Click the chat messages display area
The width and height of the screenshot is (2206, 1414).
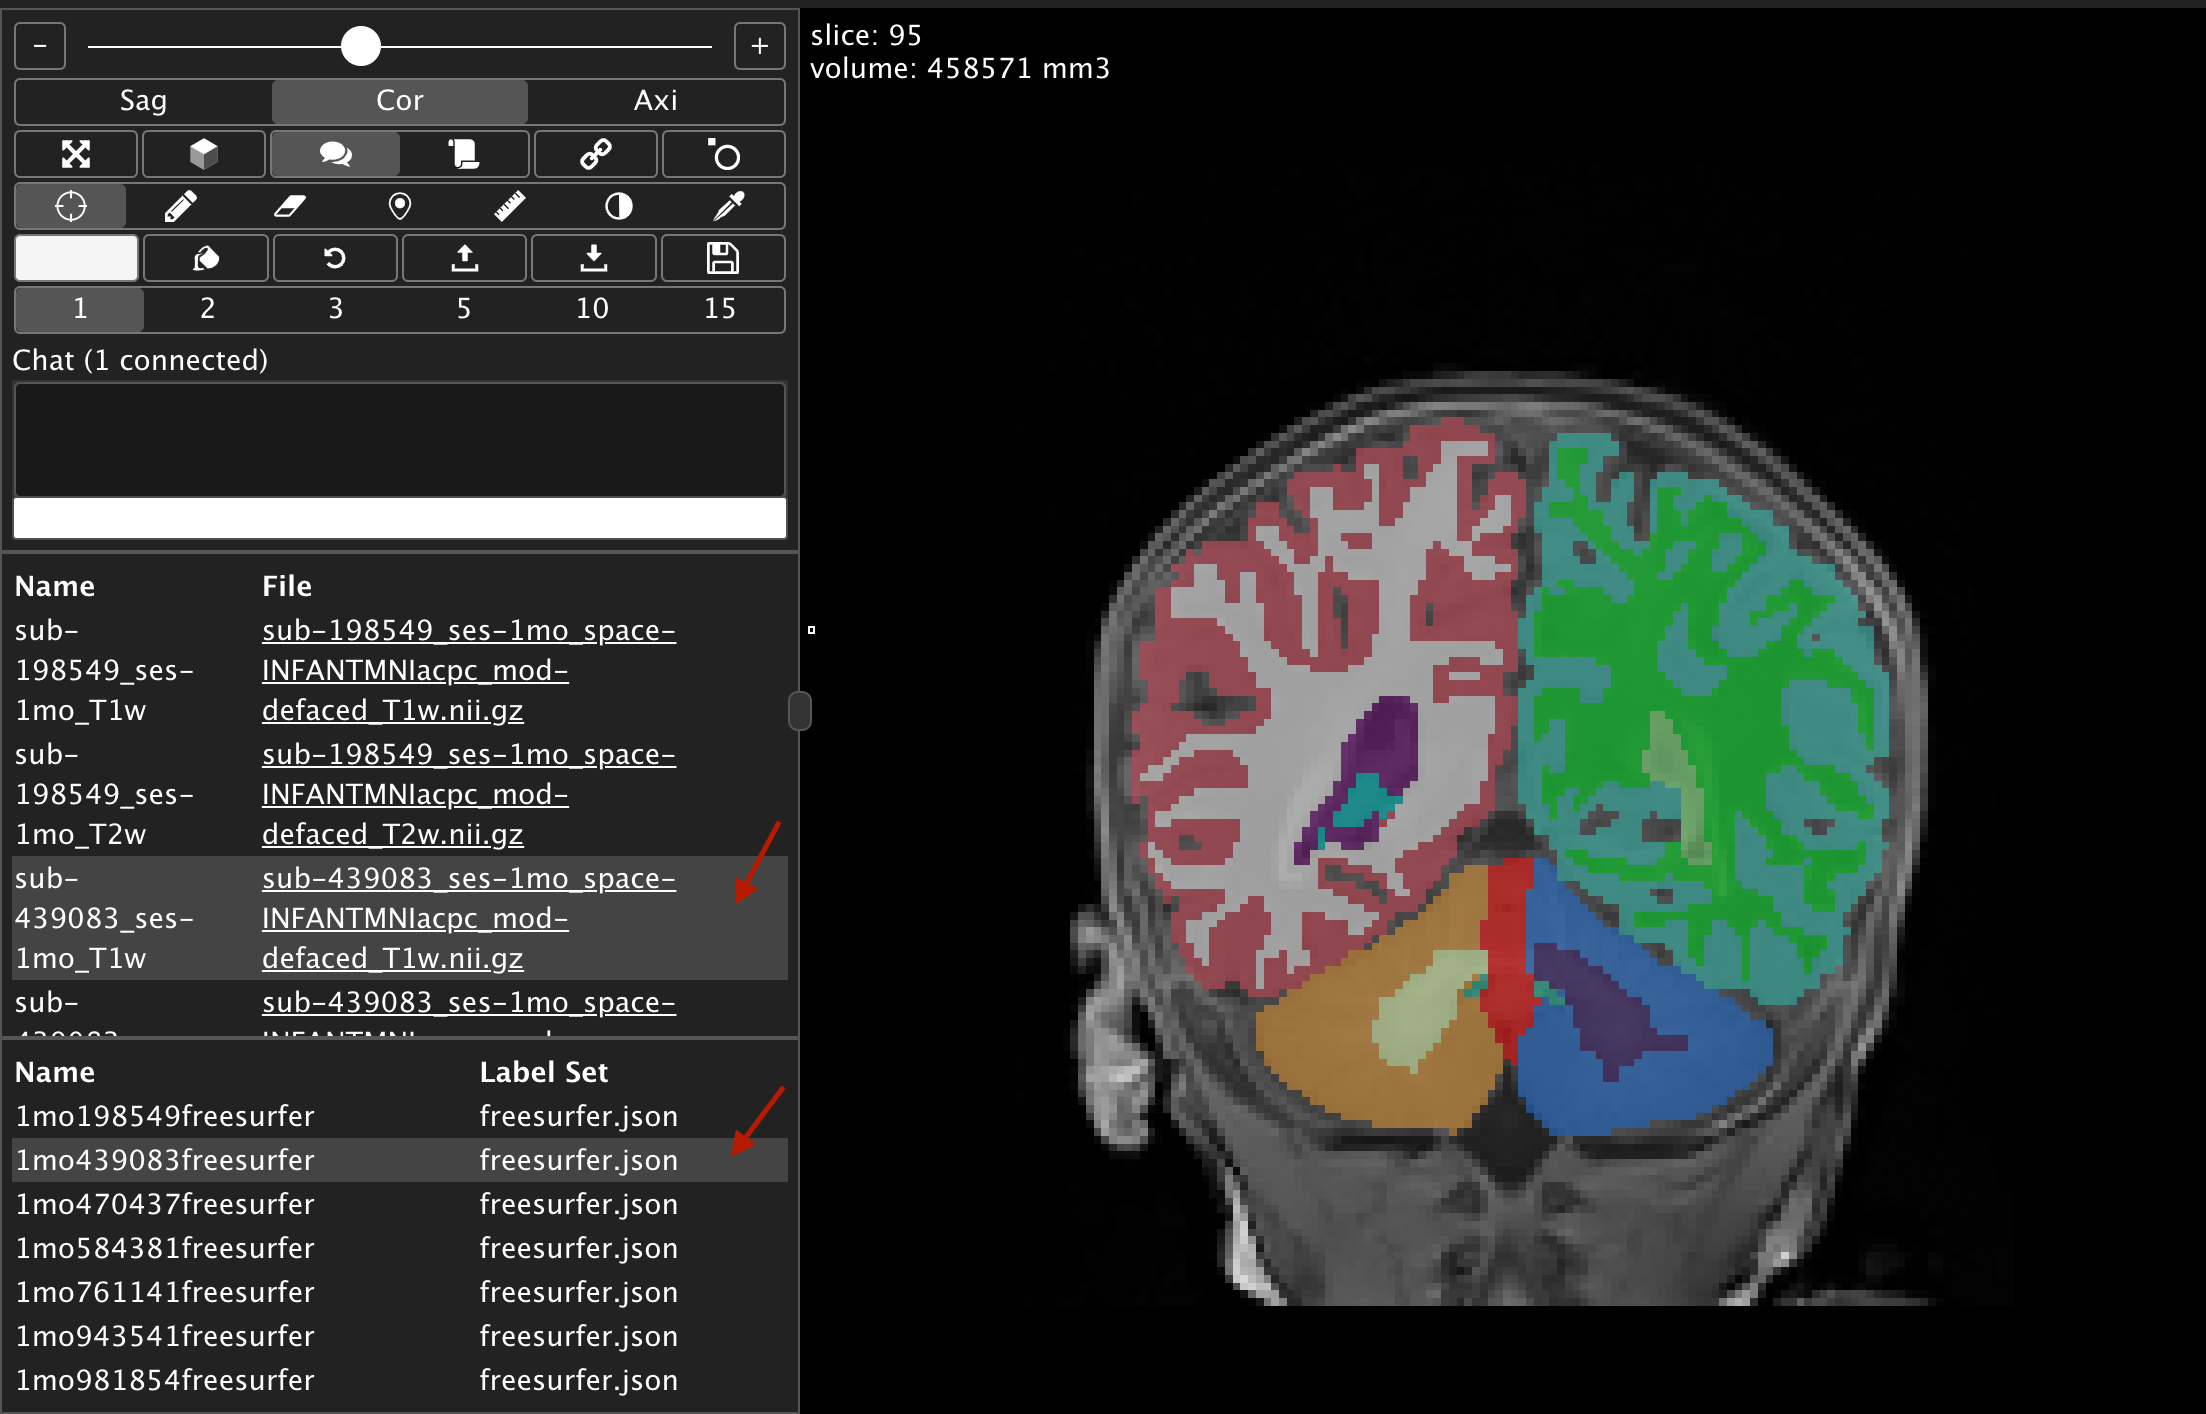[x=400, y=440]
